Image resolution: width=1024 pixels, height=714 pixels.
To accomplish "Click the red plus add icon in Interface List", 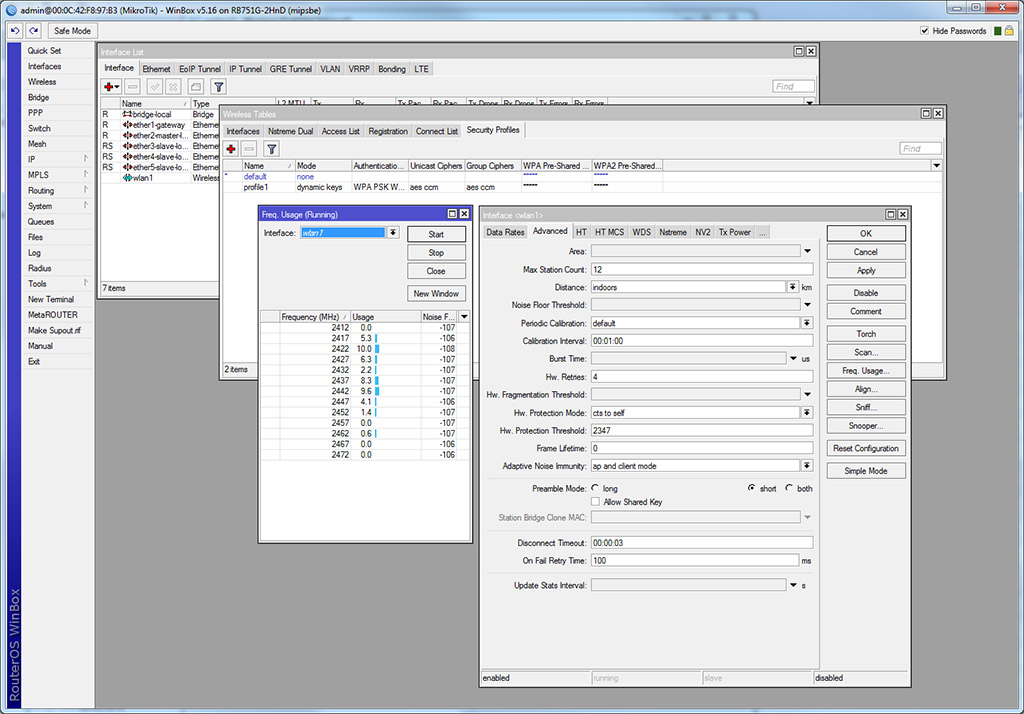I will [110, 87].
